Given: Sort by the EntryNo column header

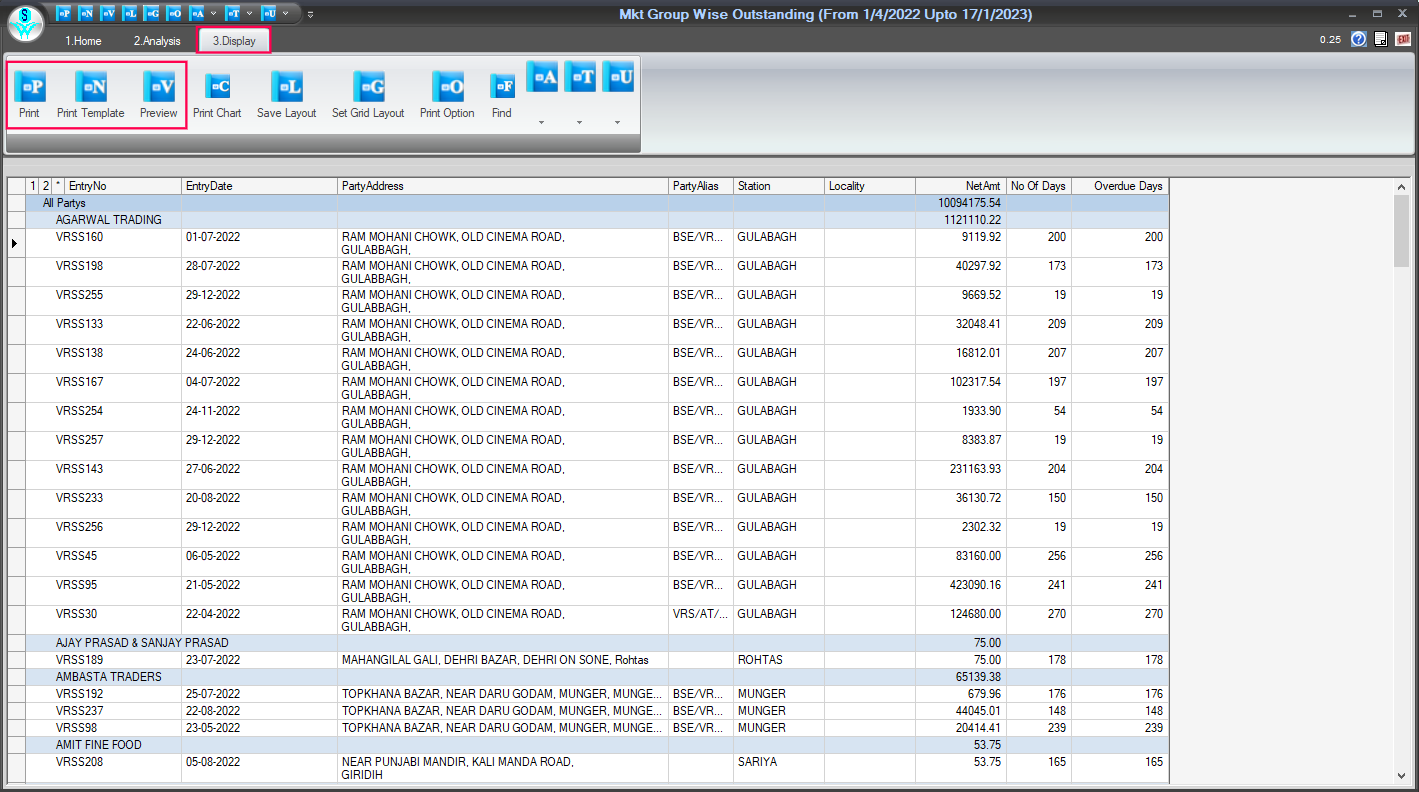Looking at the screenshot, I should pyautogui.click(x=123, y=186).
